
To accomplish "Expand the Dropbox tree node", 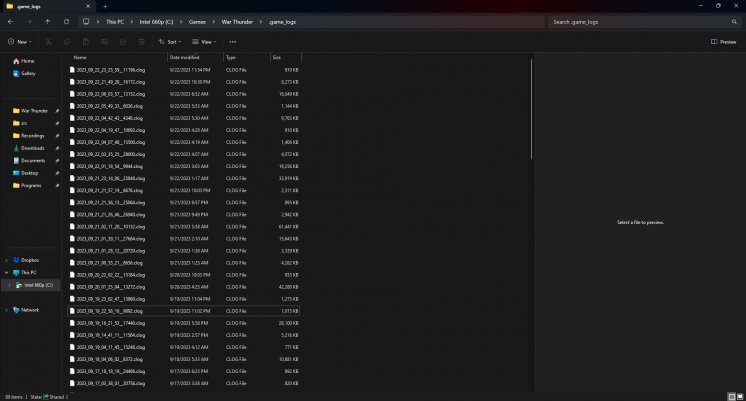I will pos(6,260).
